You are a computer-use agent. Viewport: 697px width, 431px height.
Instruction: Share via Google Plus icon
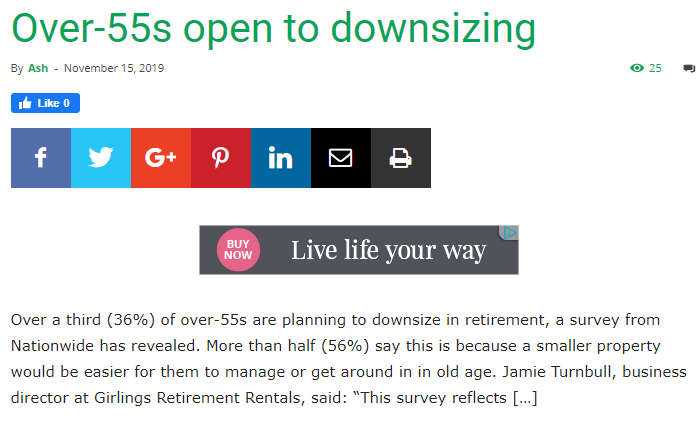tap(161, 158)
